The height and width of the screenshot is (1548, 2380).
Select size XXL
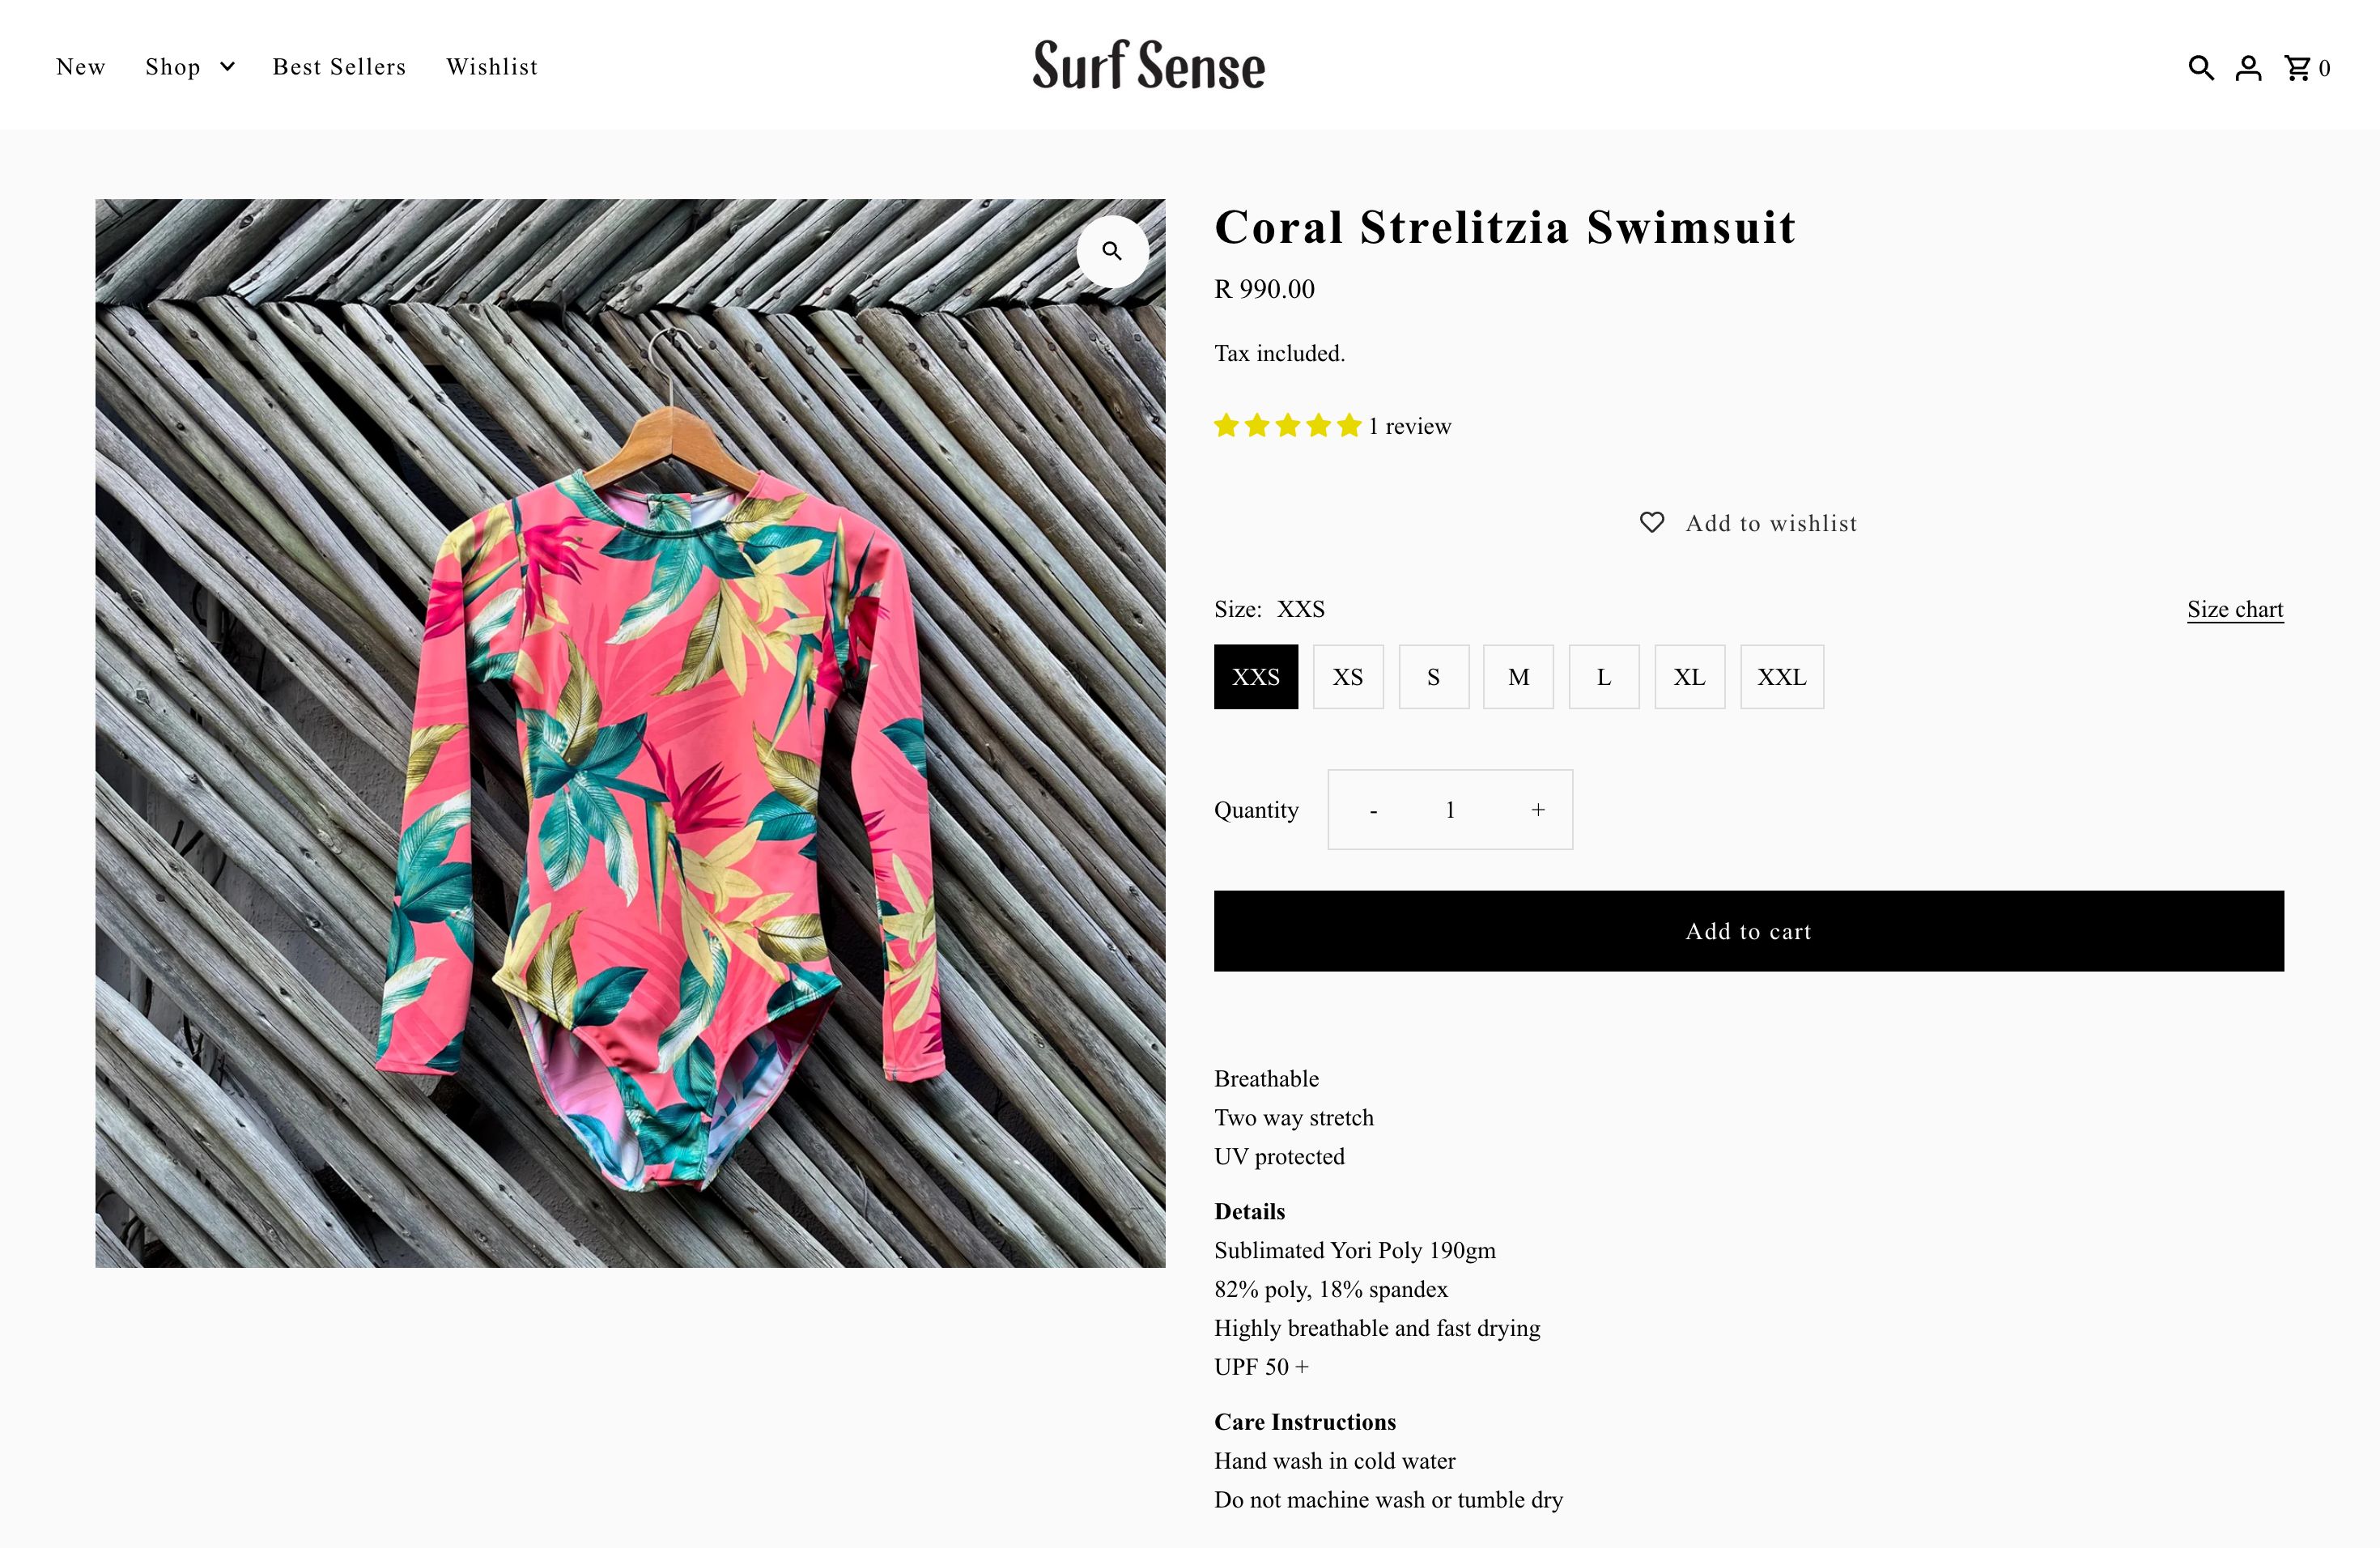click(x=1781, y=677)
